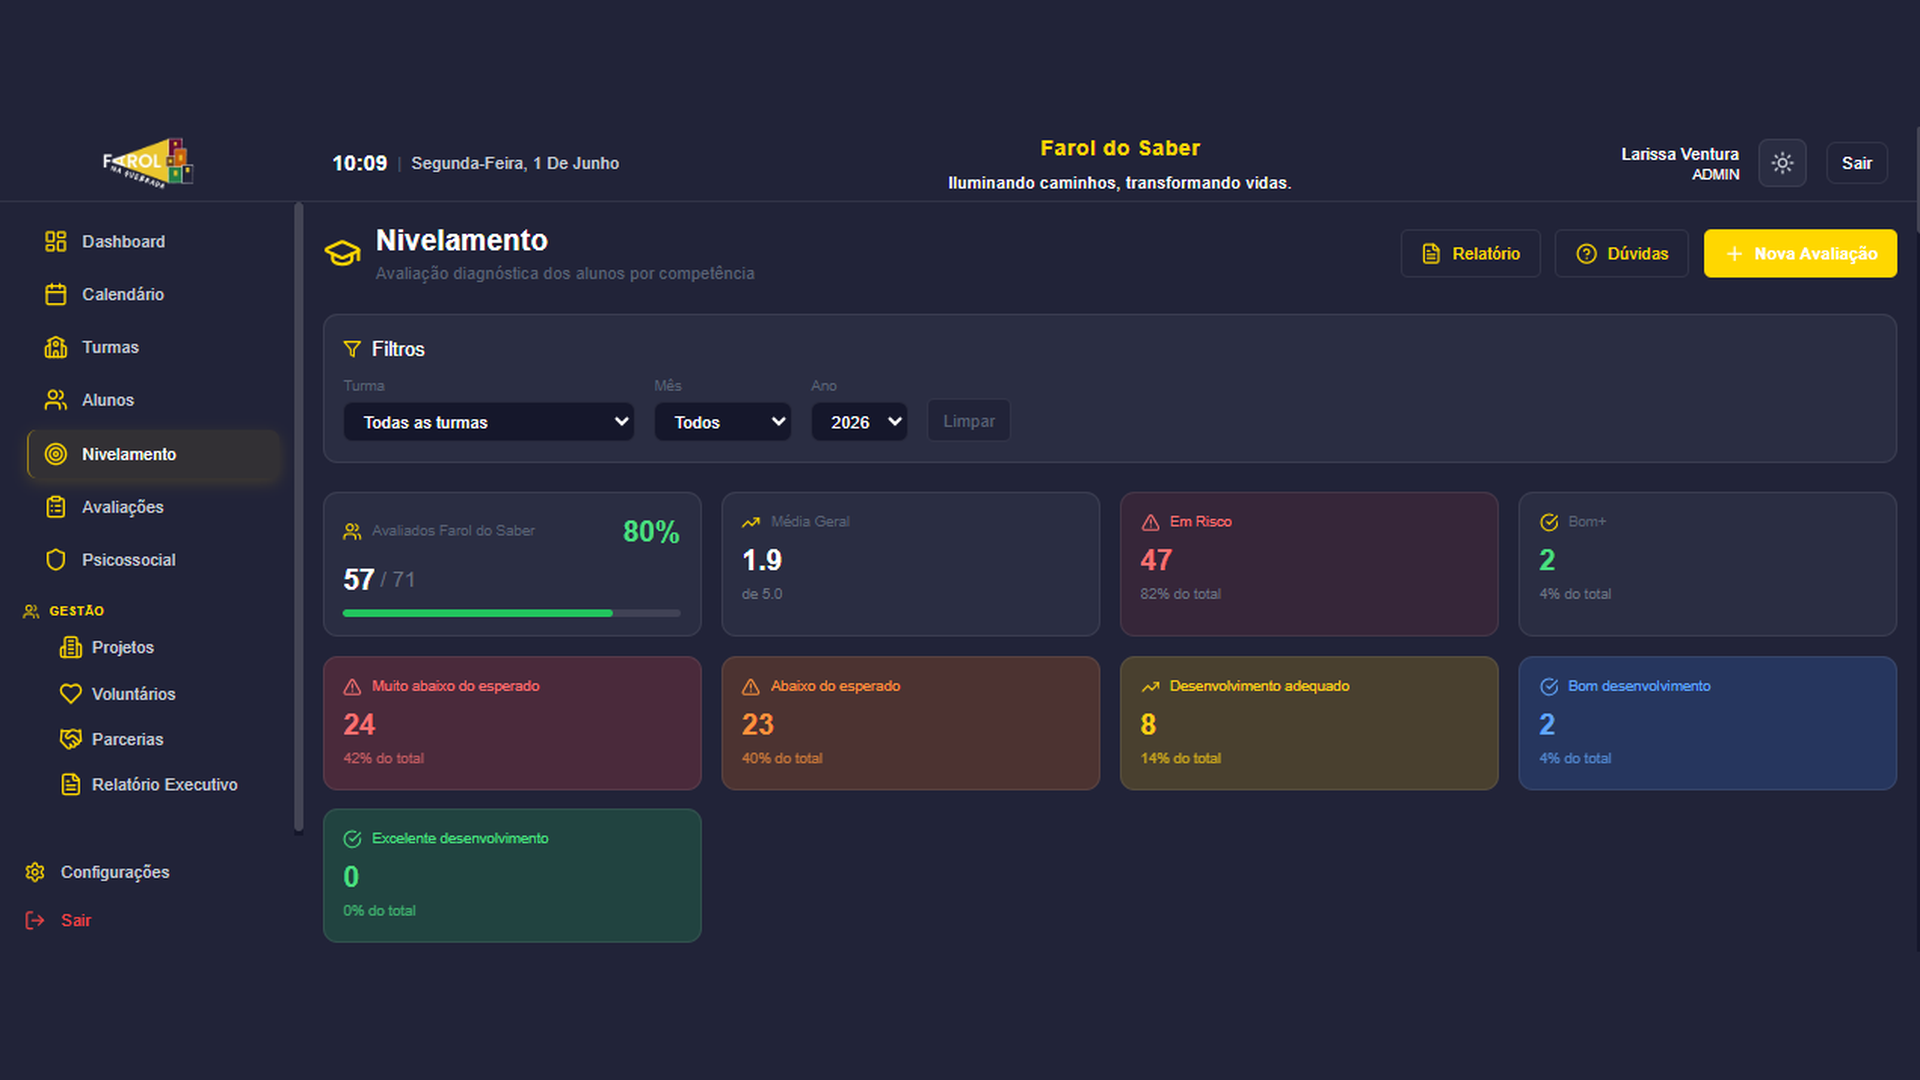Click the Dúvidas help button
The image size is (1920, 1080).
[x=1621, y=254]
